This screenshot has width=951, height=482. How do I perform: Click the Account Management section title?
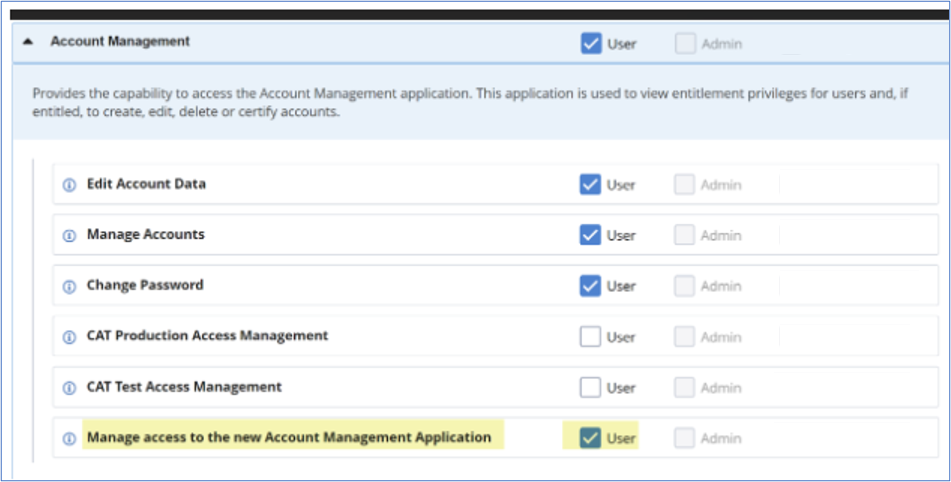120,42
